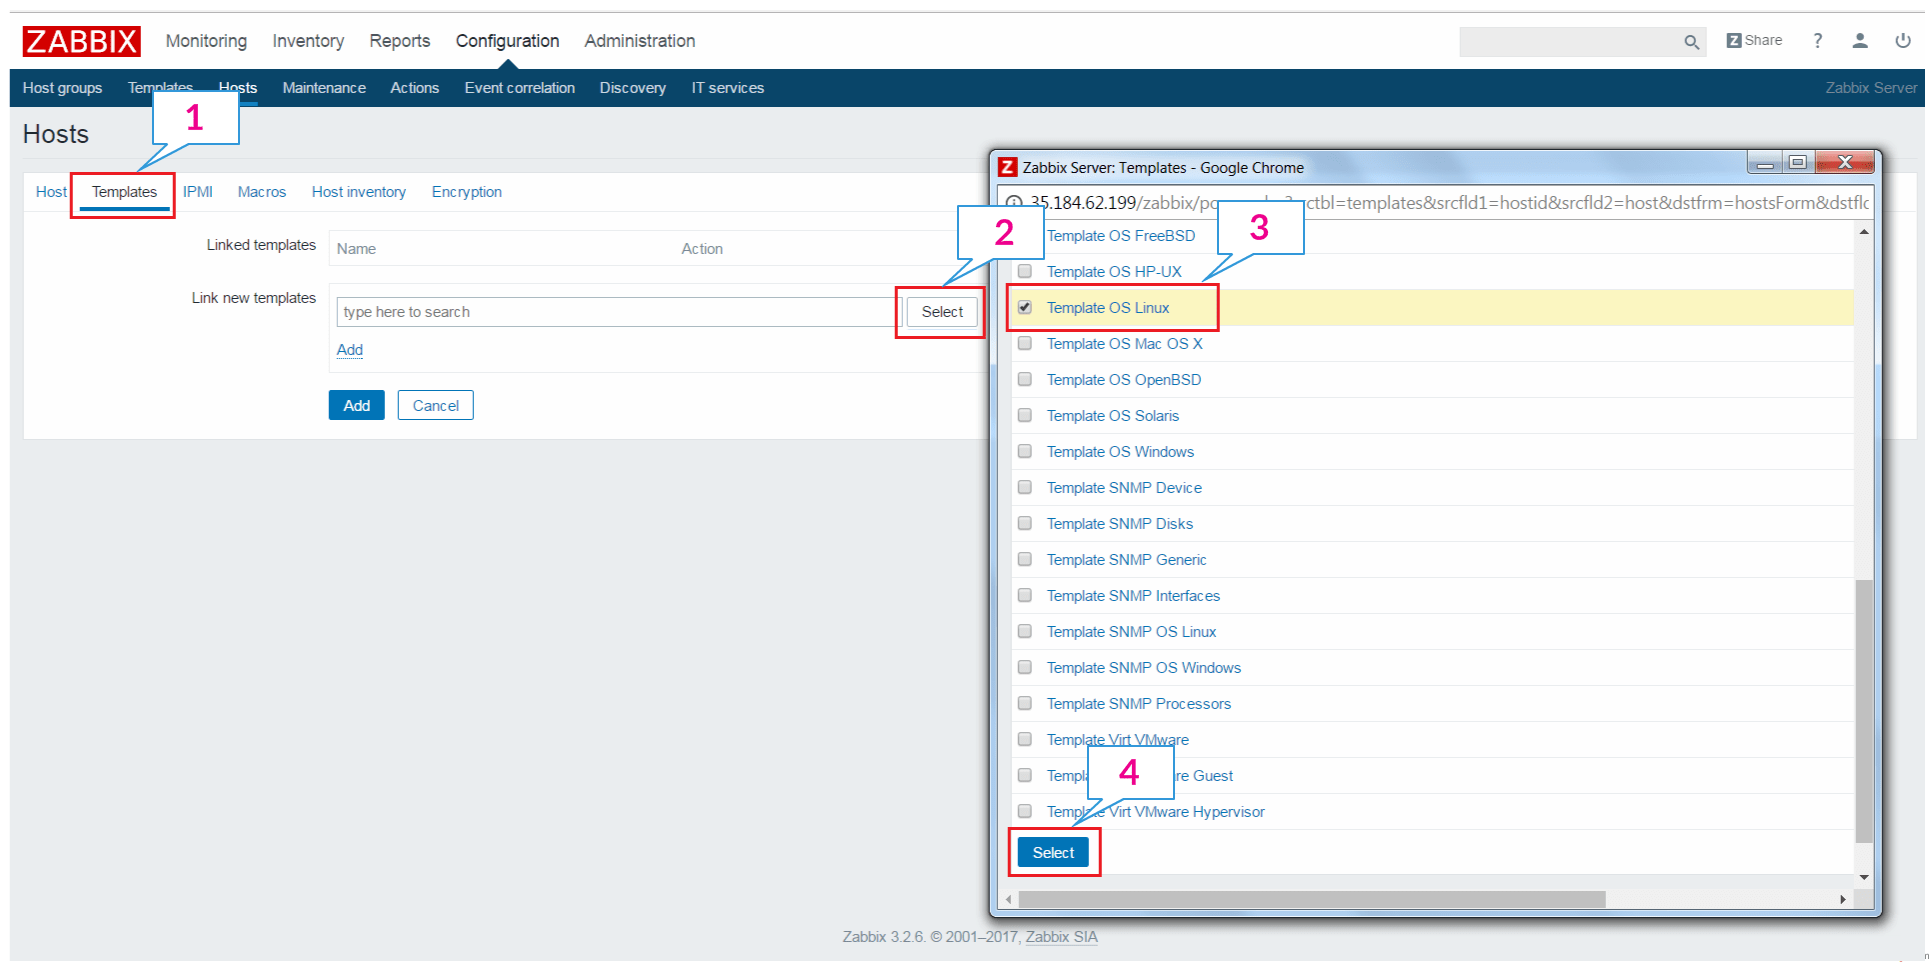
Task: Switch to the Host inventory tab
Action: point(359,192)
